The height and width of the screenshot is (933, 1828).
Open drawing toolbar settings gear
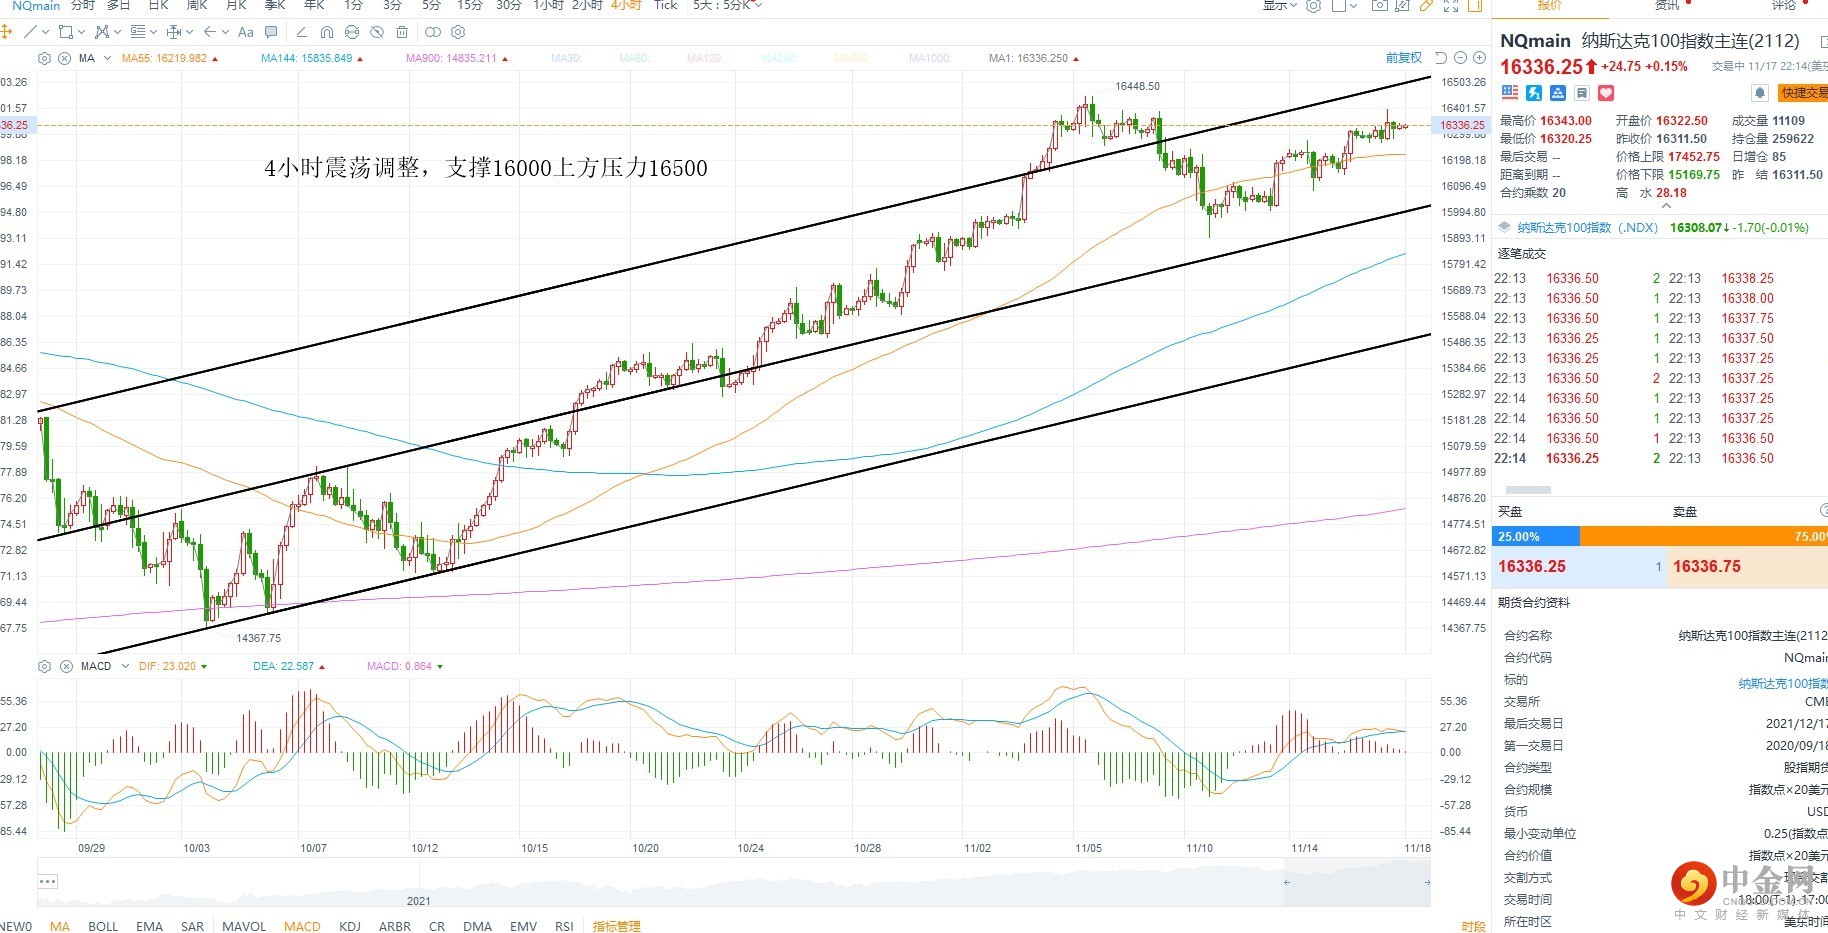[458, 32]
